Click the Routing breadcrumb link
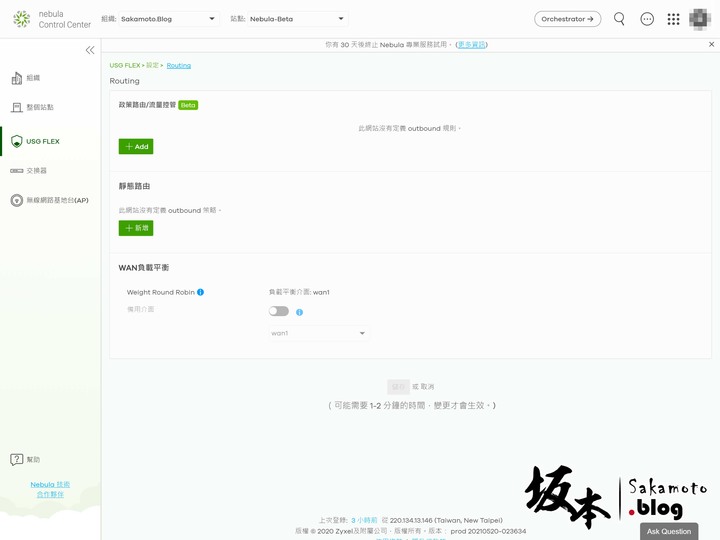The image size is (720, 540). (179, 66)
